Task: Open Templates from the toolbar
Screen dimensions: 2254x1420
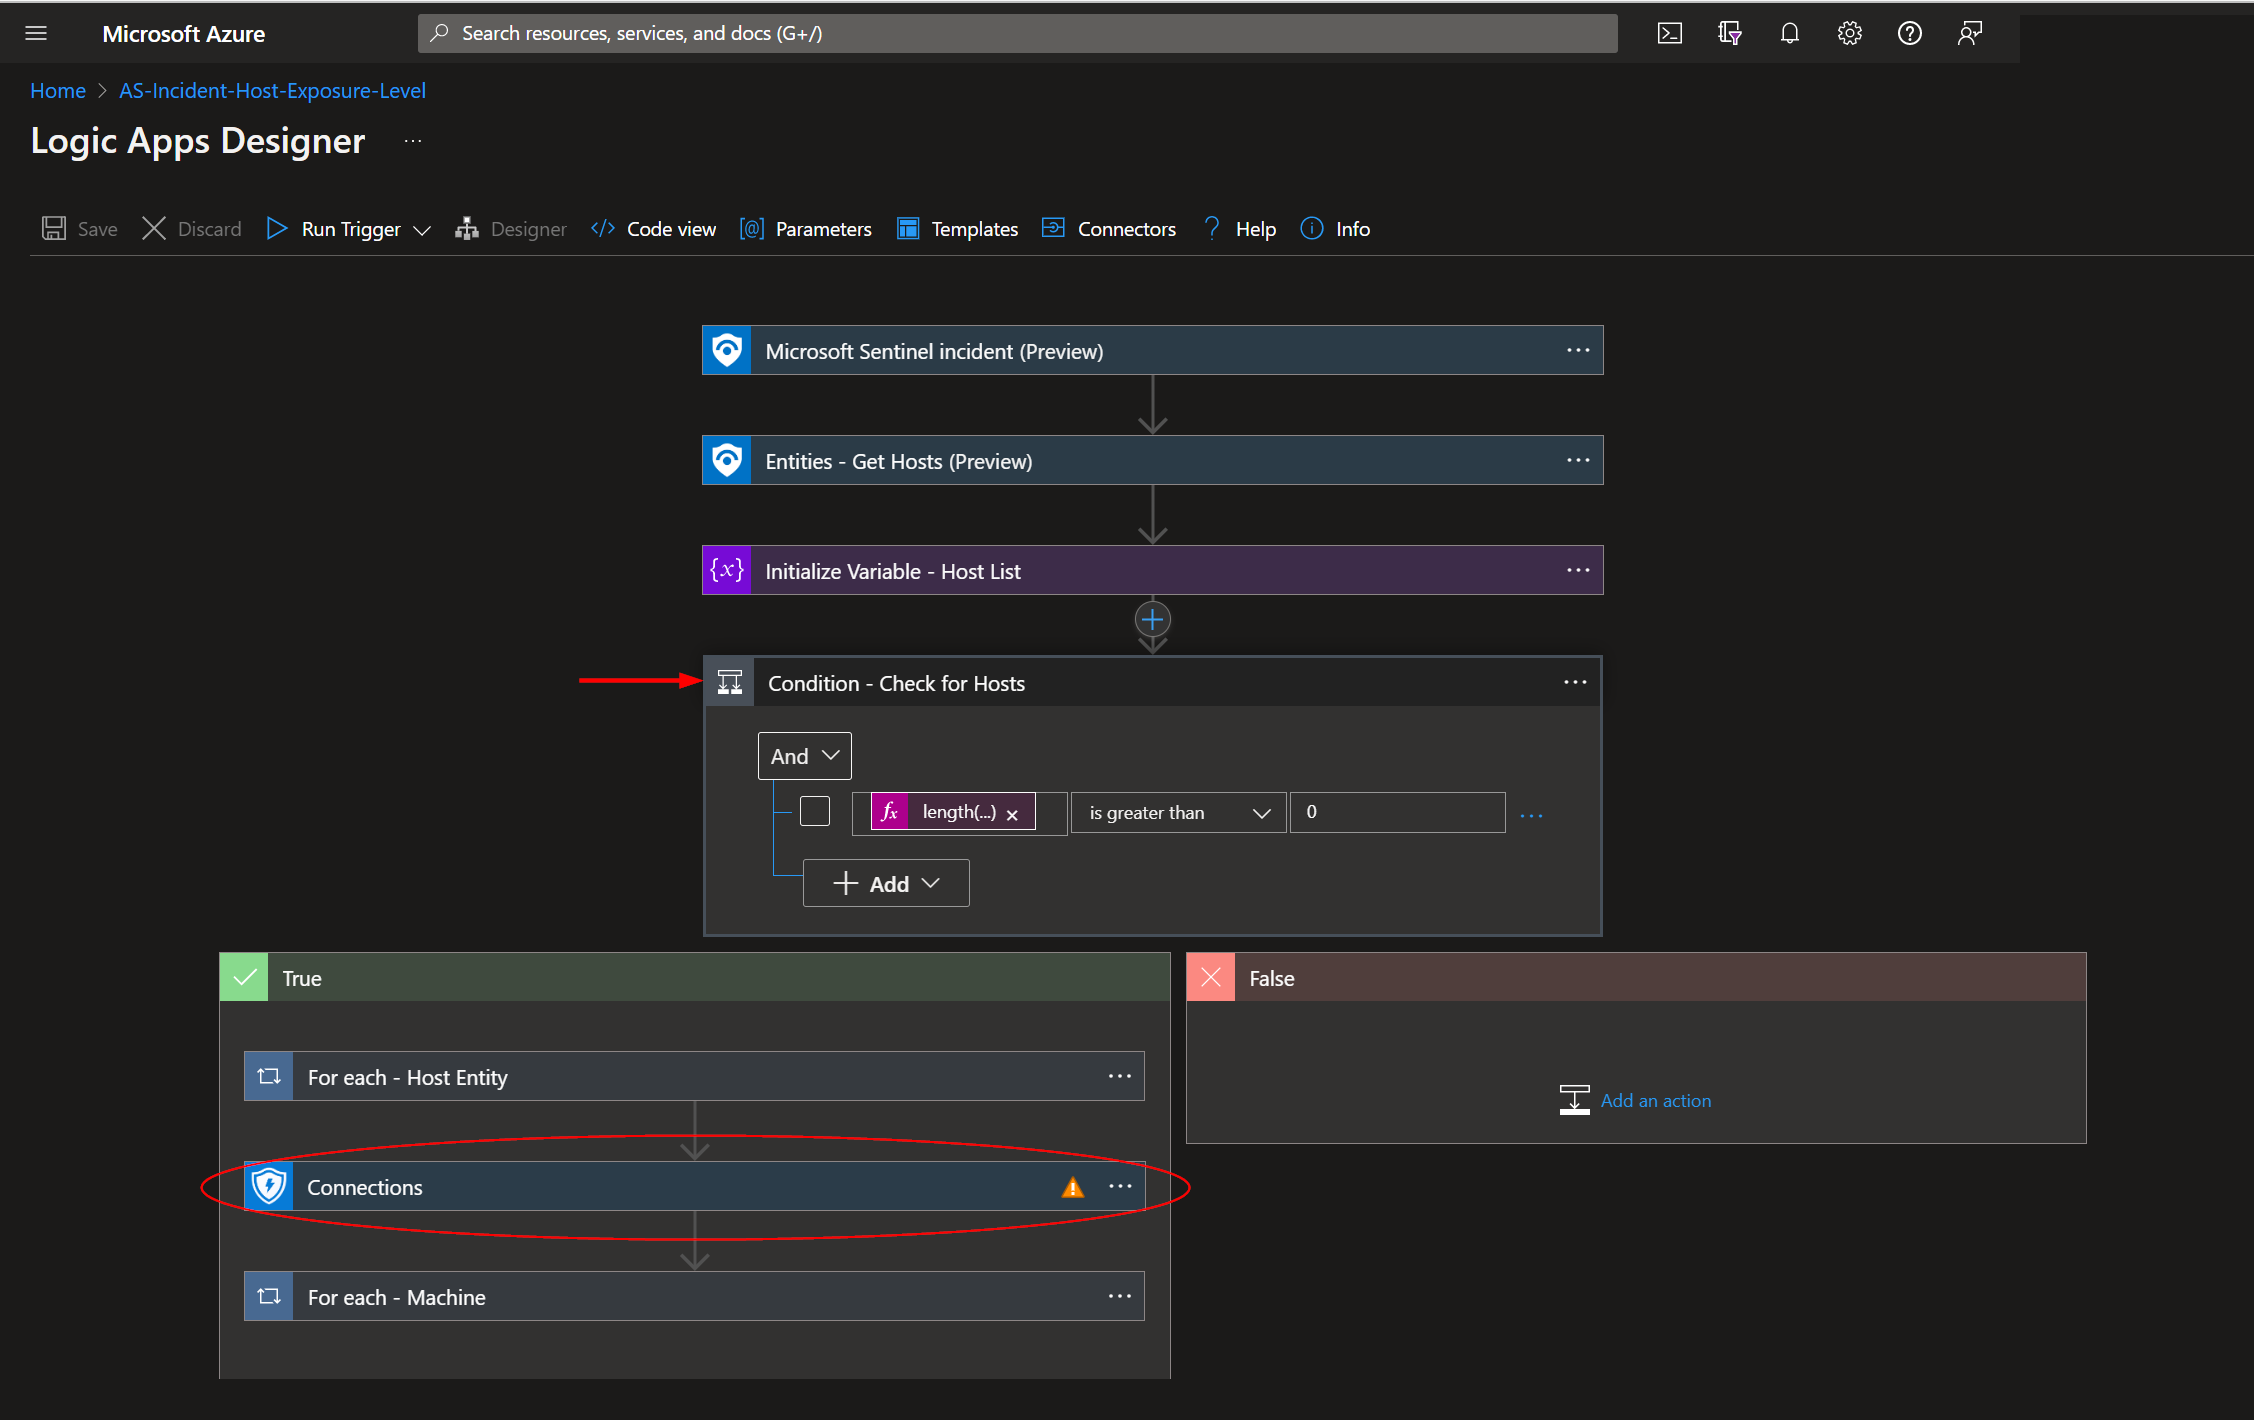Action: point(957,229)
